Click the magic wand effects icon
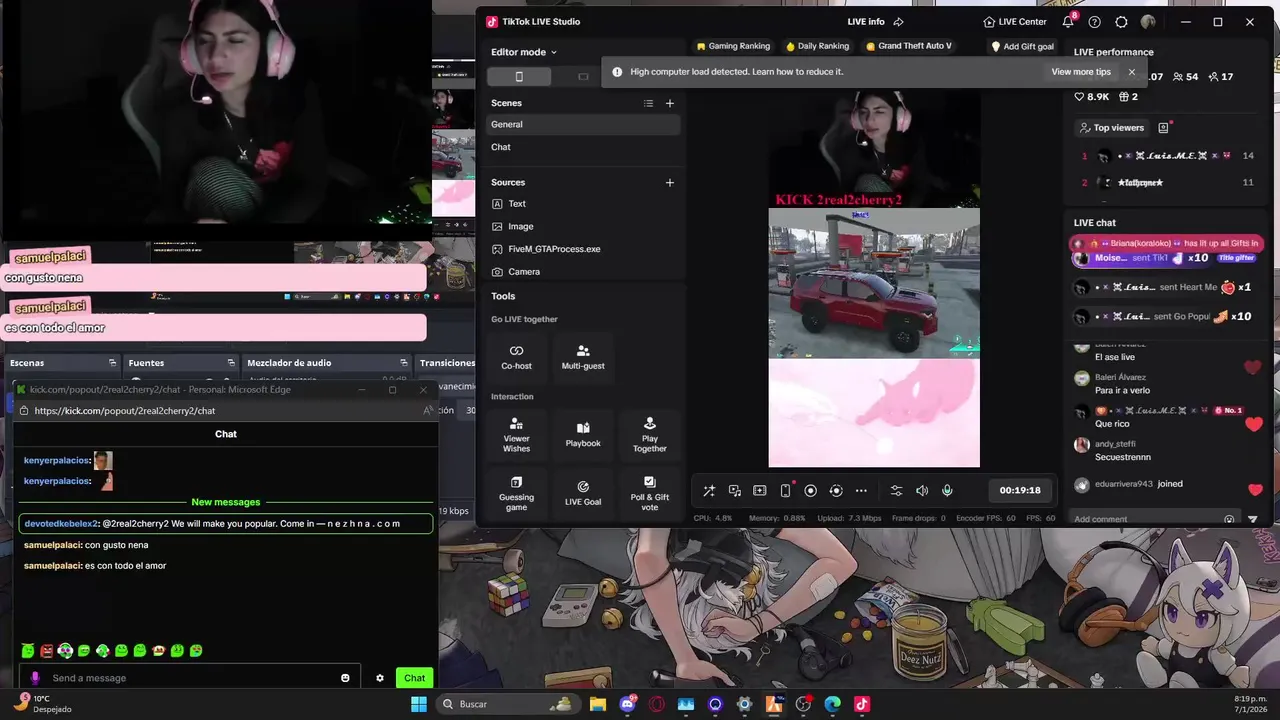The image size is (1280, 720). [709, 491]
